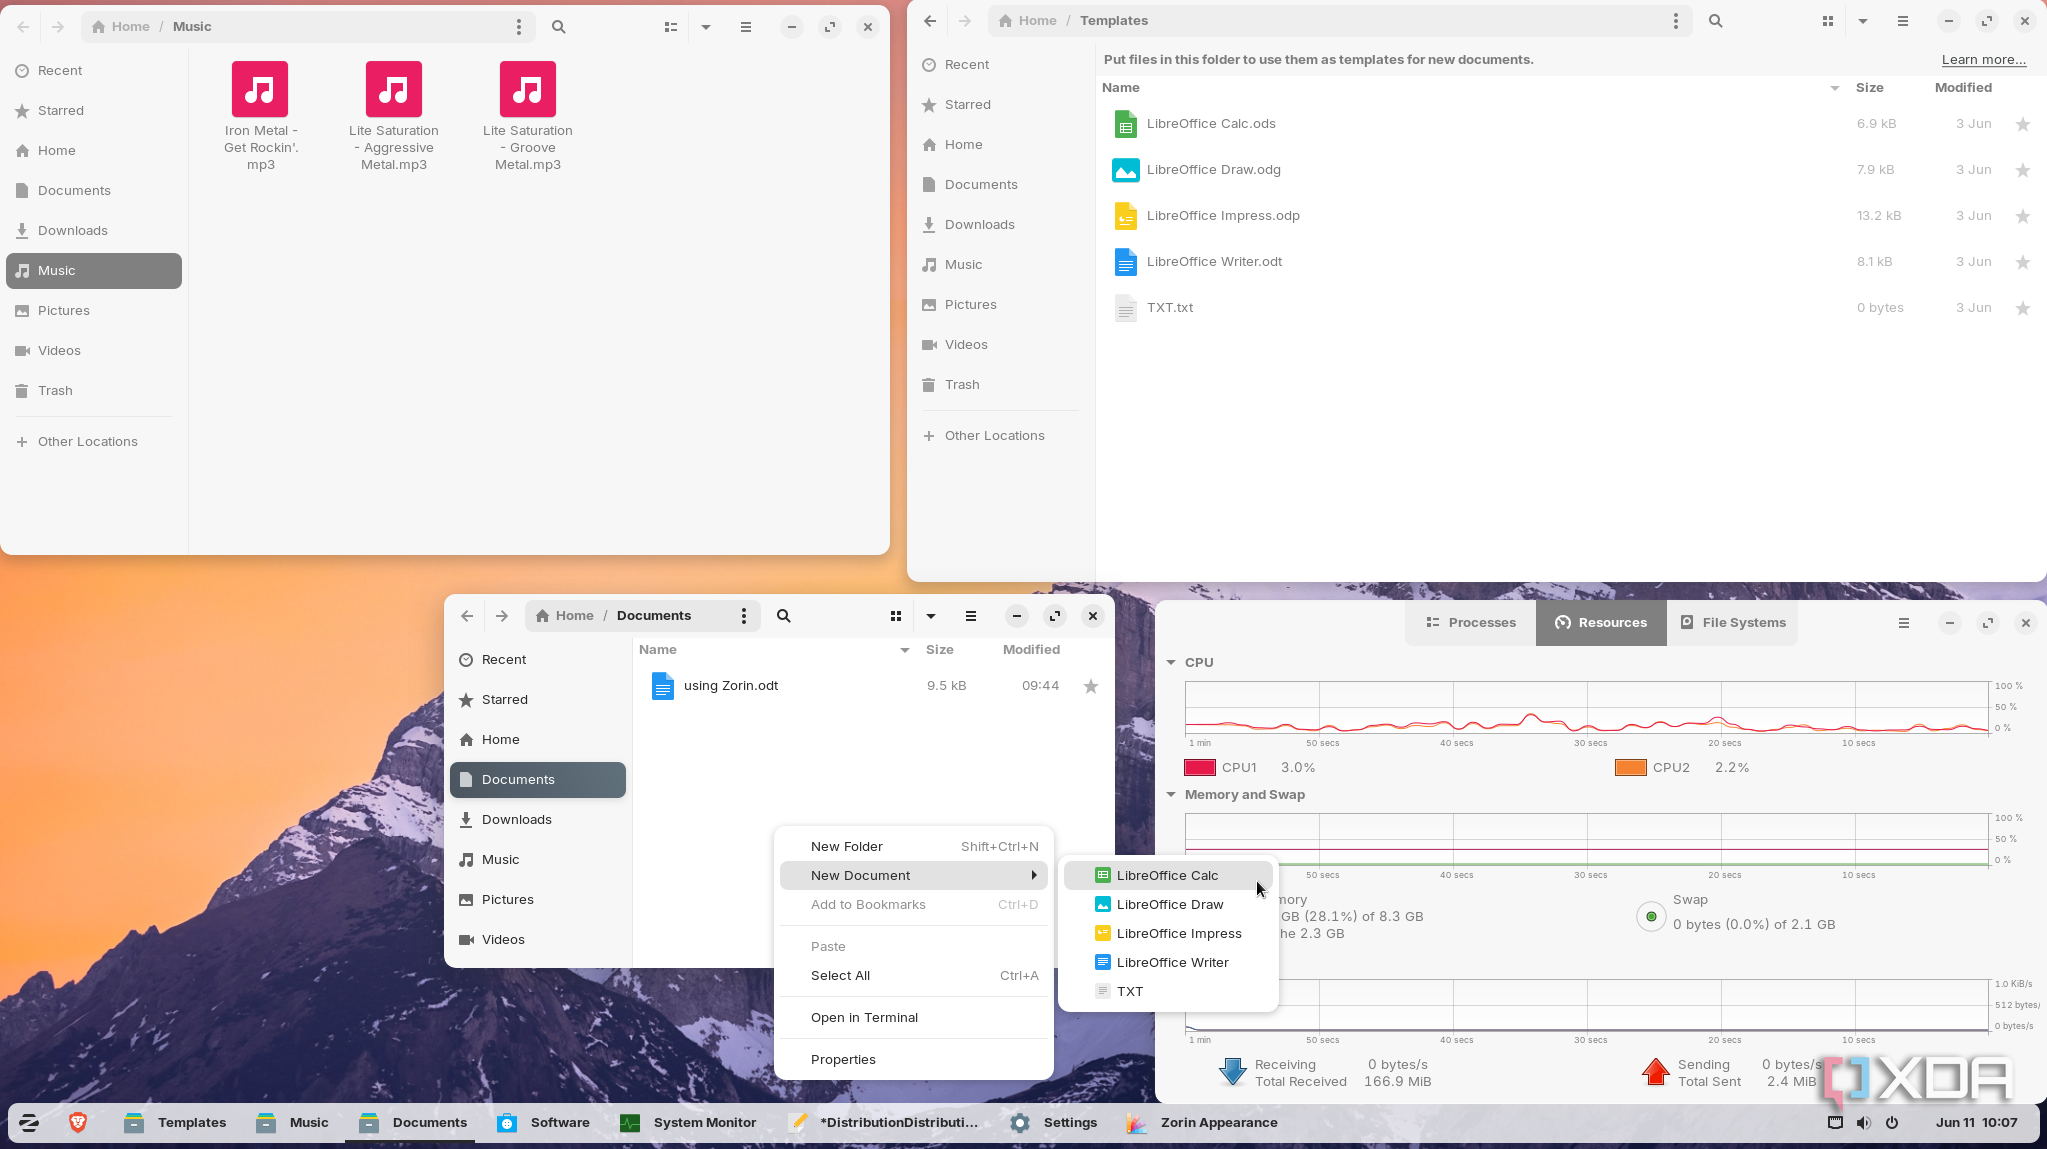Open Downloads in Music window sidebar
This screenshot has height=1149, width=2047.
(94, 231)
